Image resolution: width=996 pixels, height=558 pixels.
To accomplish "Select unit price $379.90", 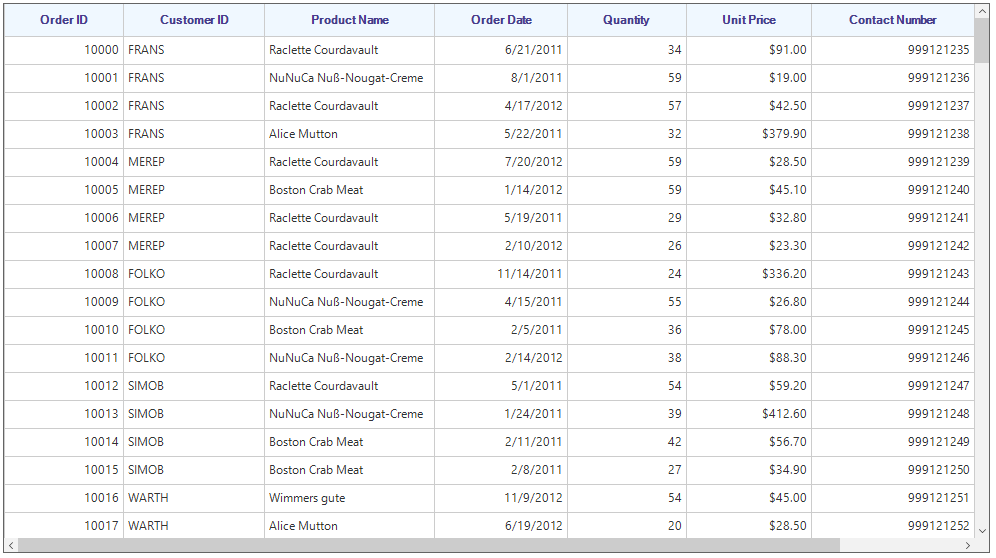I will click(x=749, y=133).
